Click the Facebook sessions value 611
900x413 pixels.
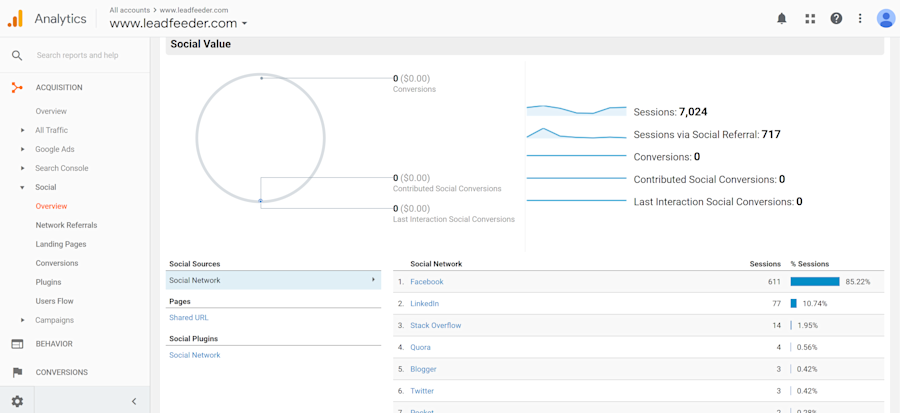coord(774,282)
